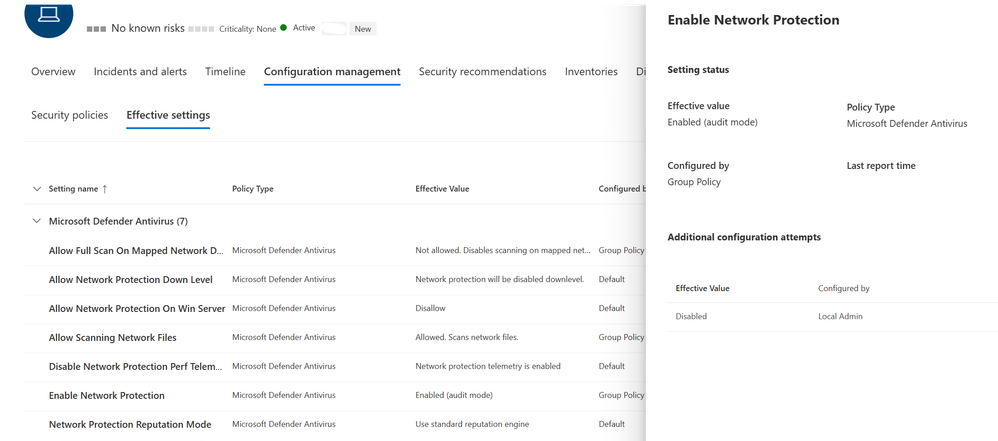Select the Inventories tab

coord(591,72)
